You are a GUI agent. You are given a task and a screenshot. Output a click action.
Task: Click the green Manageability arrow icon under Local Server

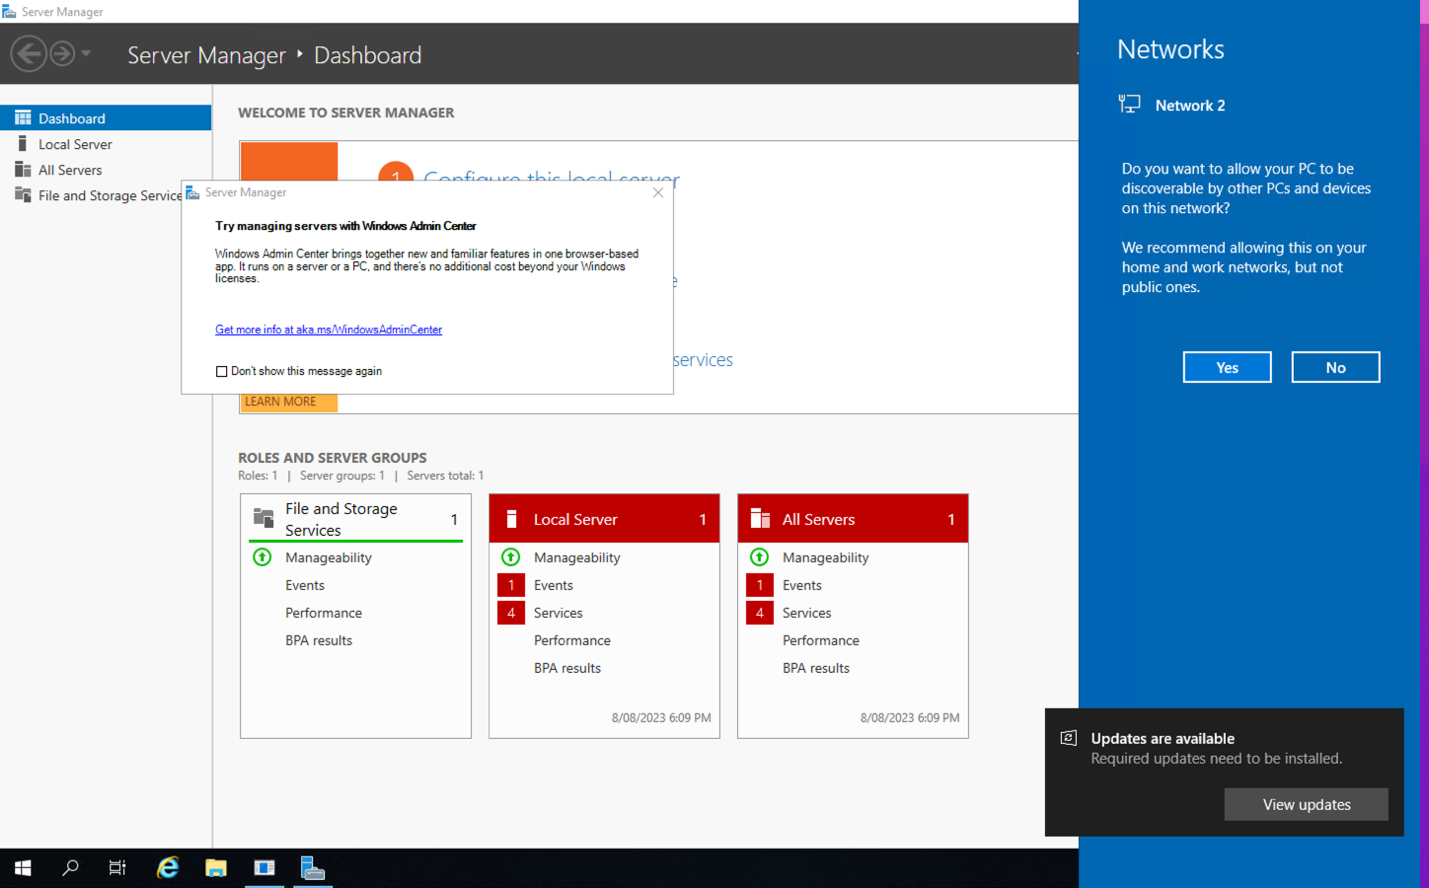point(510,557)
